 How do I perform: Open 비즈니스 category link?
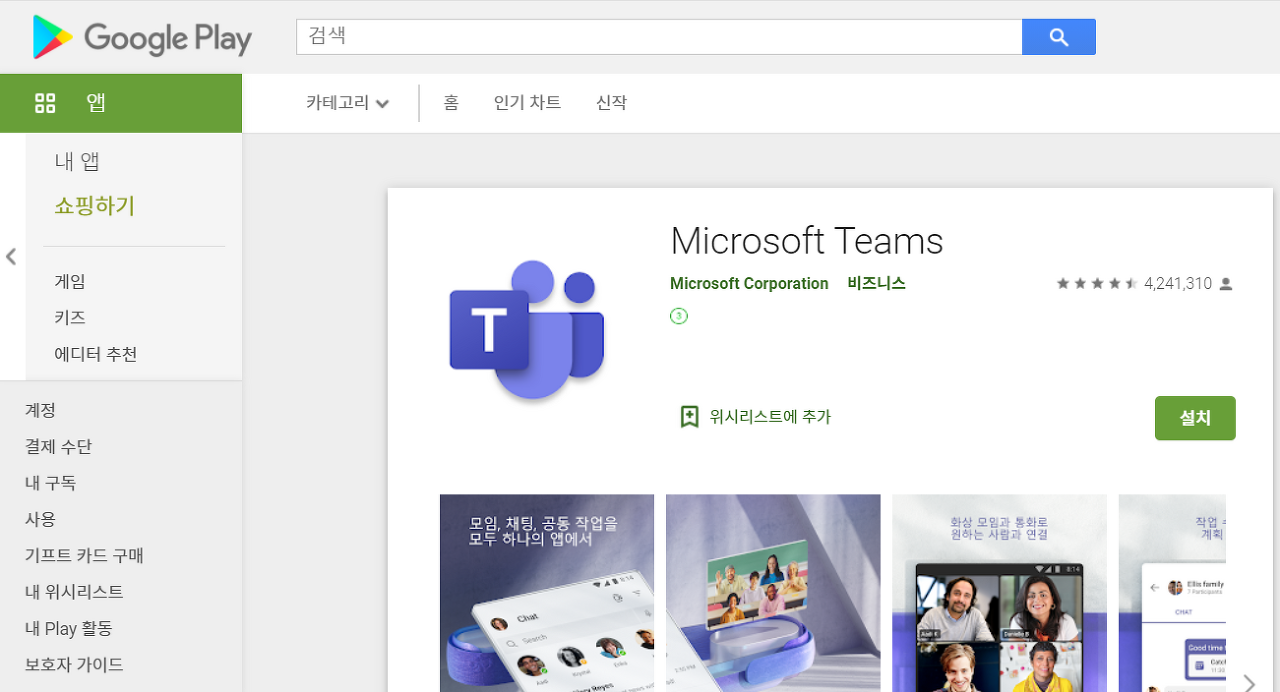coord(876,284)
